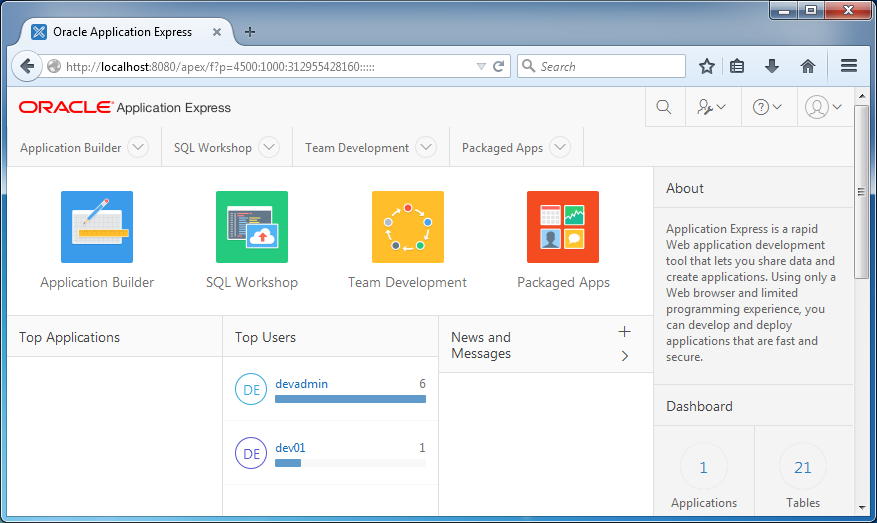
Task: Click the devadmin activity bar
Action: click(350, 399)
